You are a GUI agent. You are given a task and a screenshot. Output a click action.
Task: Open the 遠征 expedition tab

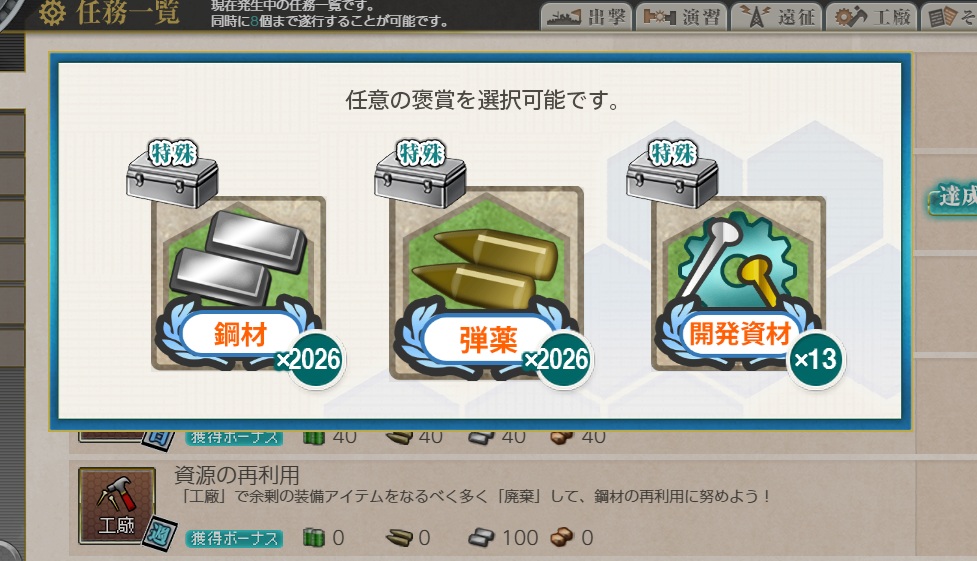[x=777, y=16]
